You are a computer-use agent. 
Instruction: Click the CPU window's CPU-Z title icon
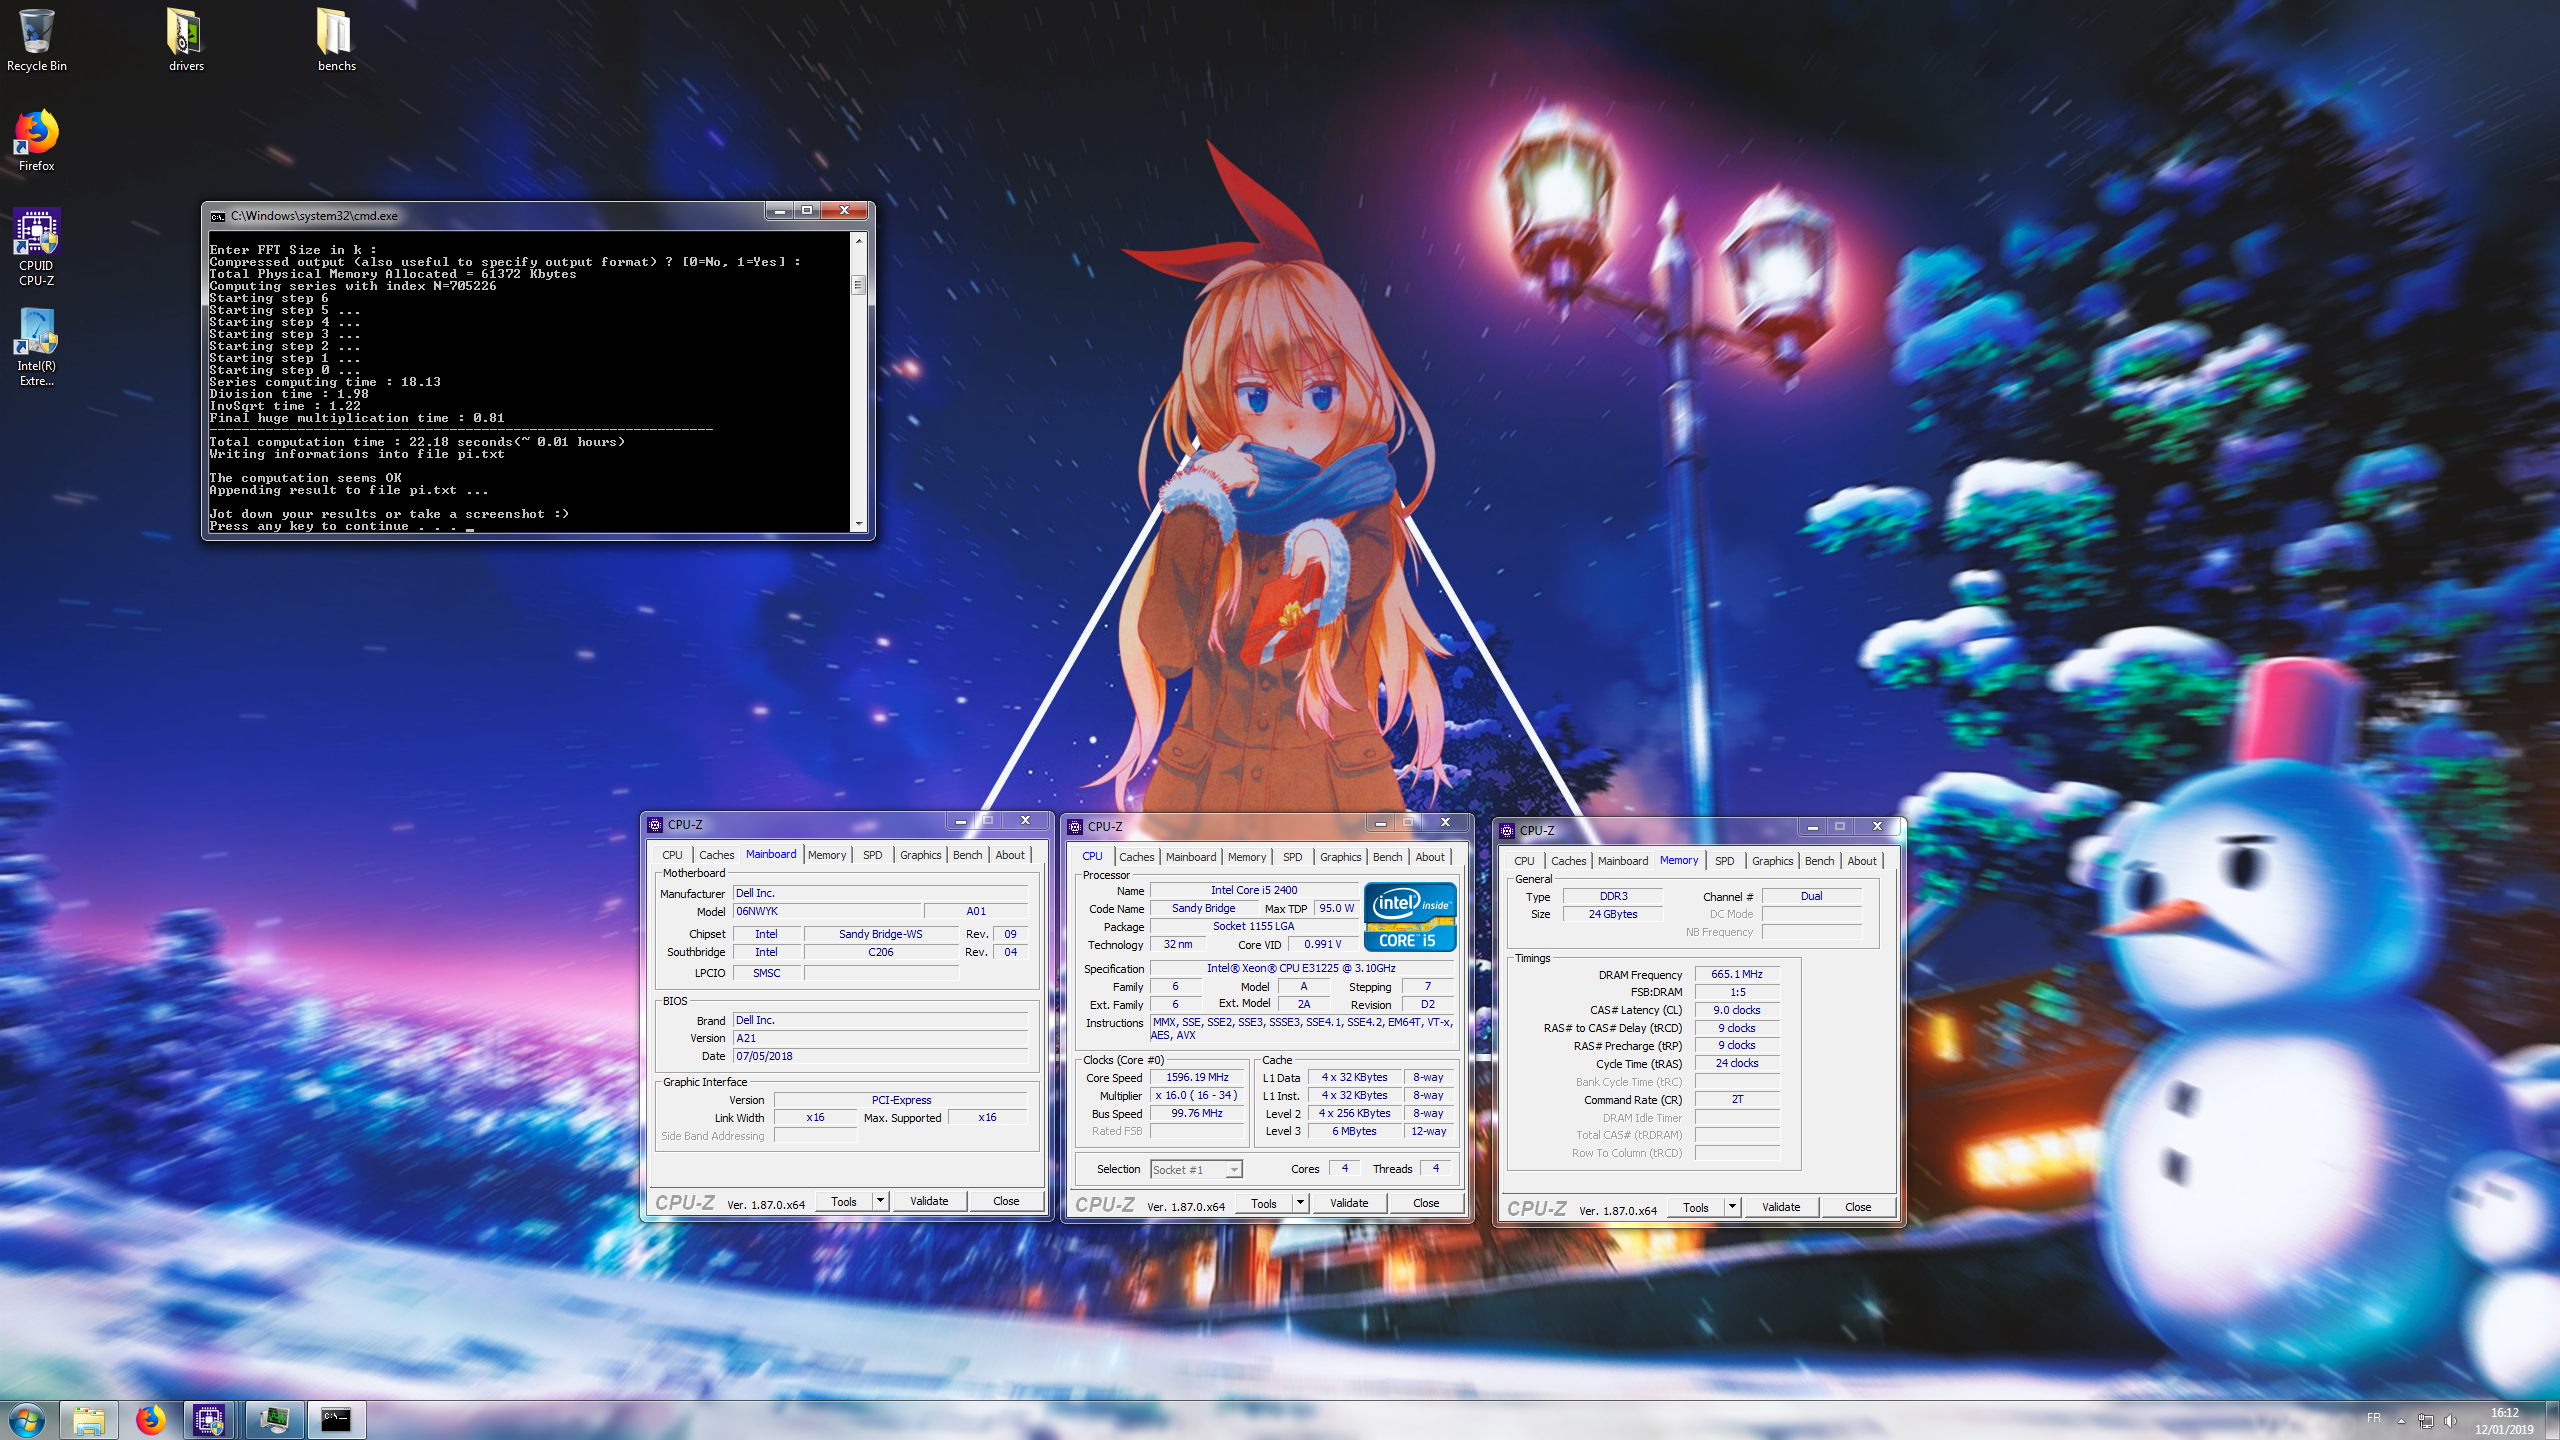click(1075, 827)
